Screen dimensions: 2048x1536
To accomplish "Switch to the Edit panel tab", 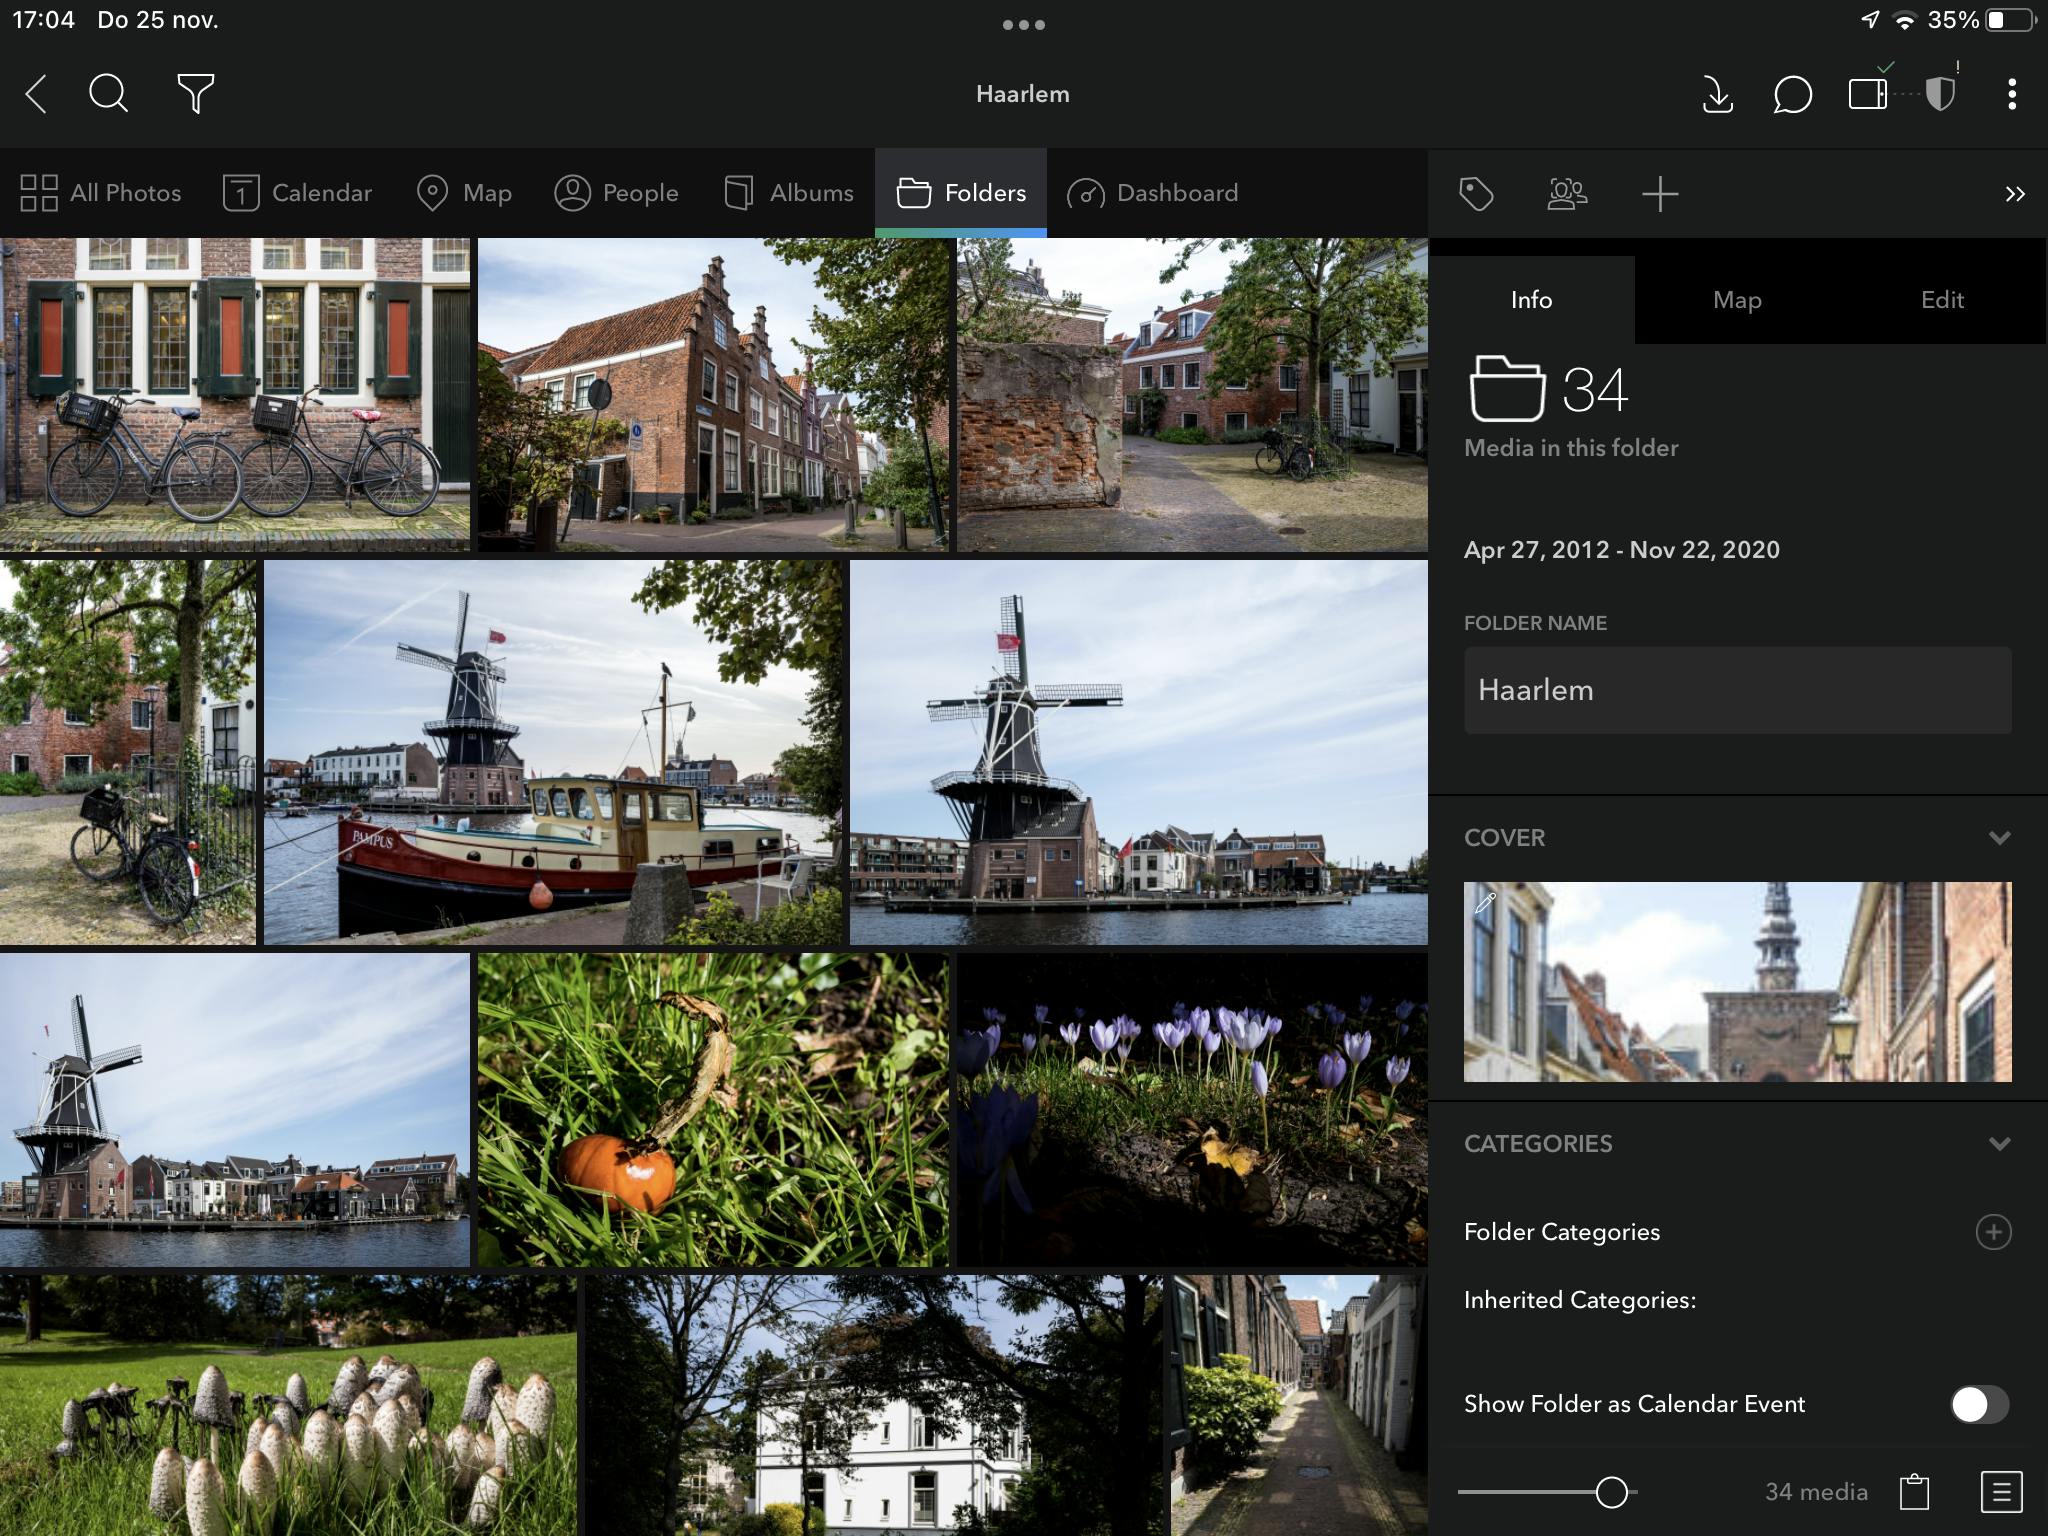I will click(x=1941, y=300).
